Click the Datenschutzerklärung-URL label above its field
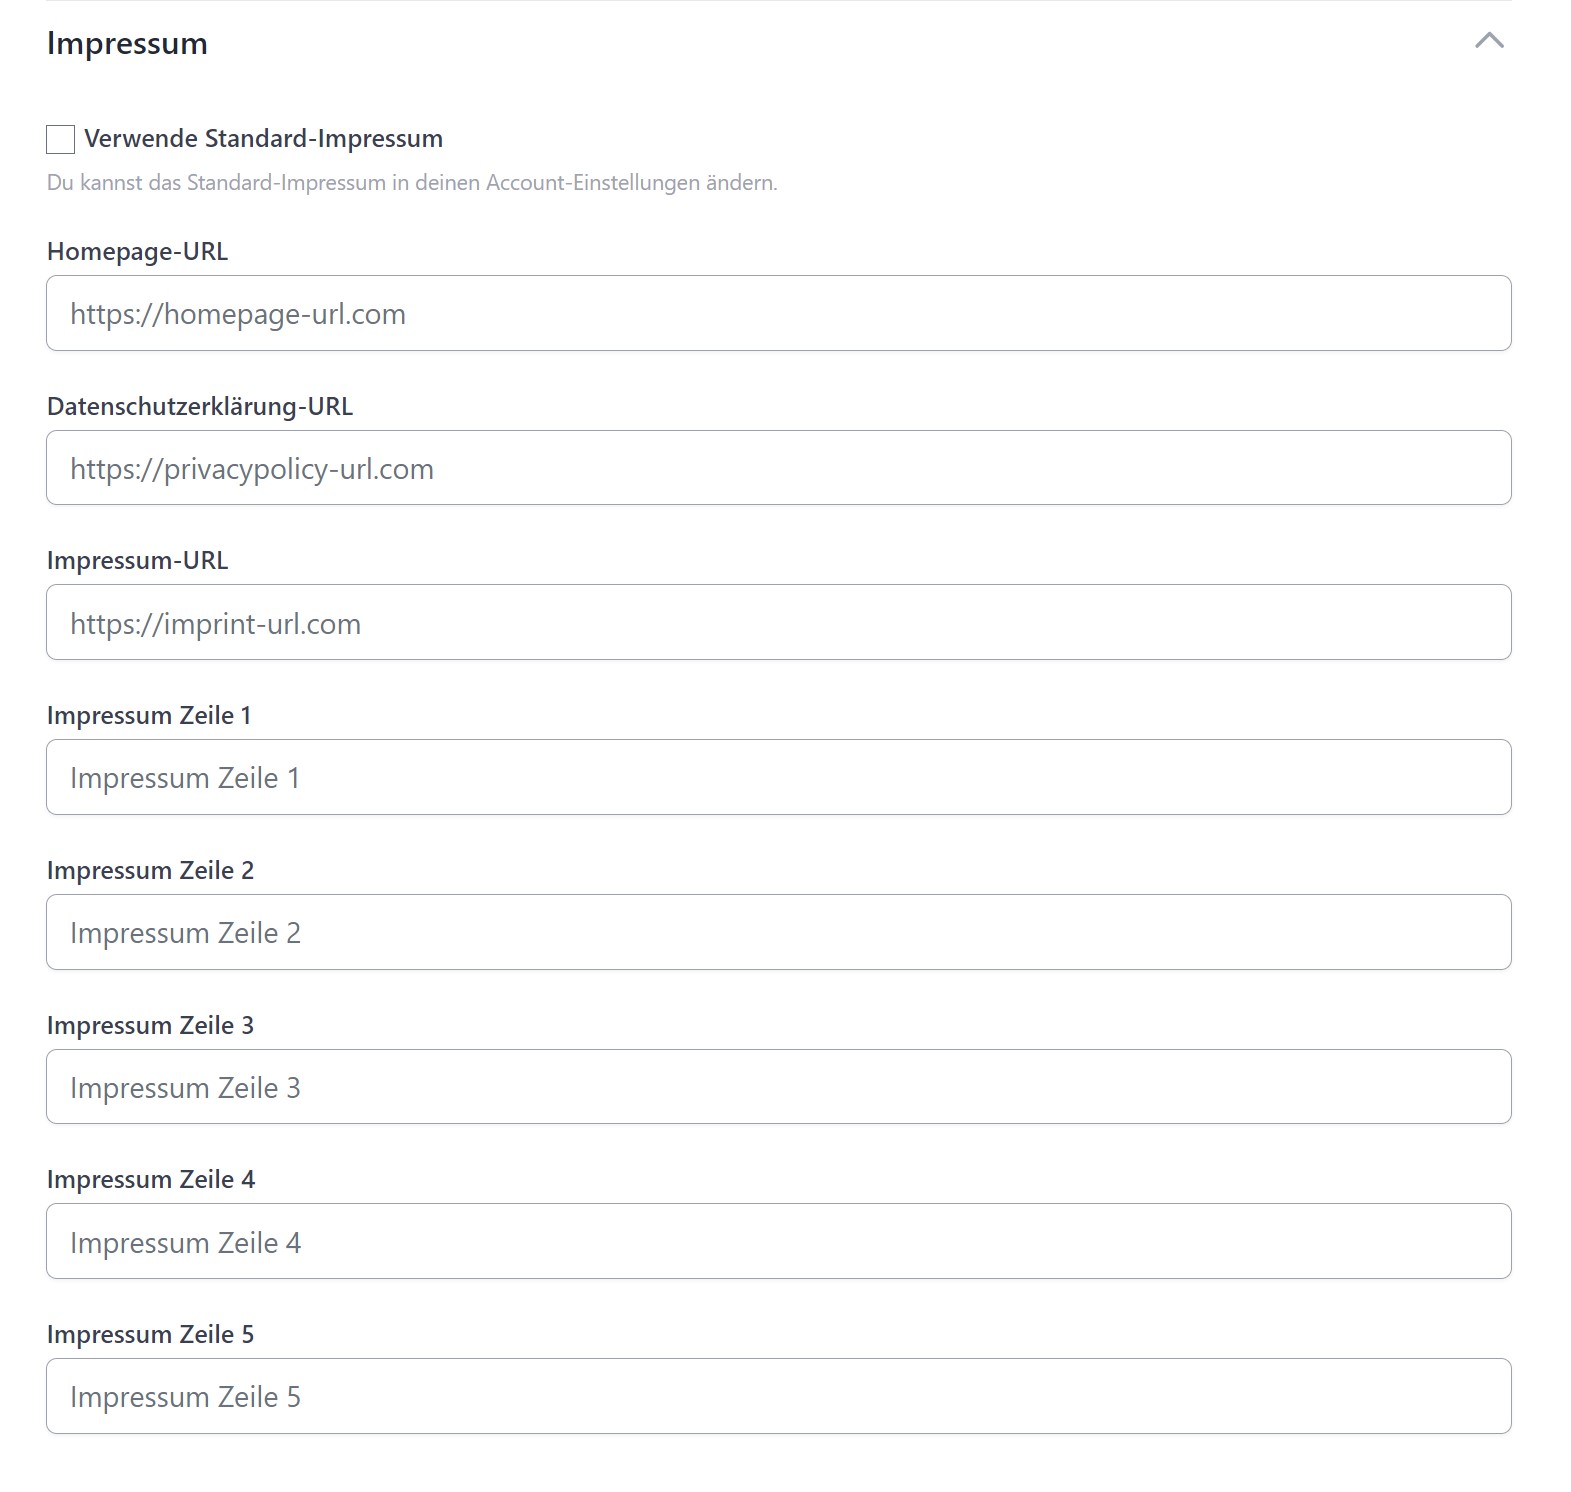1571x1492 pixels. [x=200, y=407]
